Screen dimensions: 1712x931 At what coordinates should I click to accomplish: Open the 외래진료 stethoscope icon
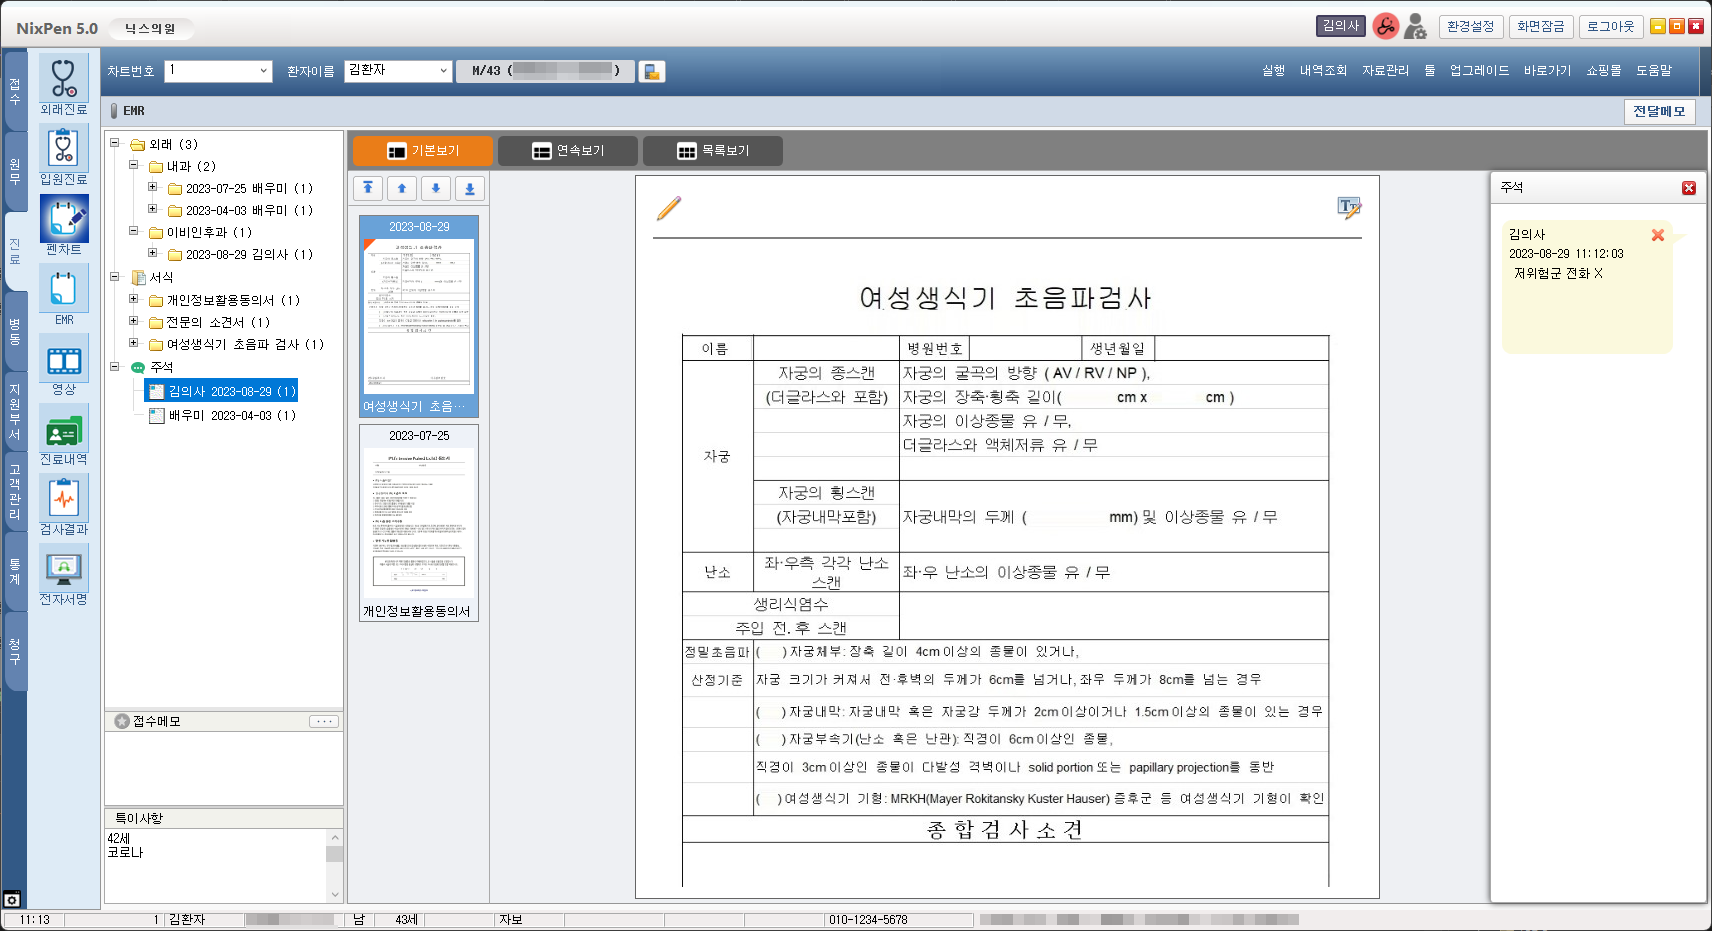64,78
